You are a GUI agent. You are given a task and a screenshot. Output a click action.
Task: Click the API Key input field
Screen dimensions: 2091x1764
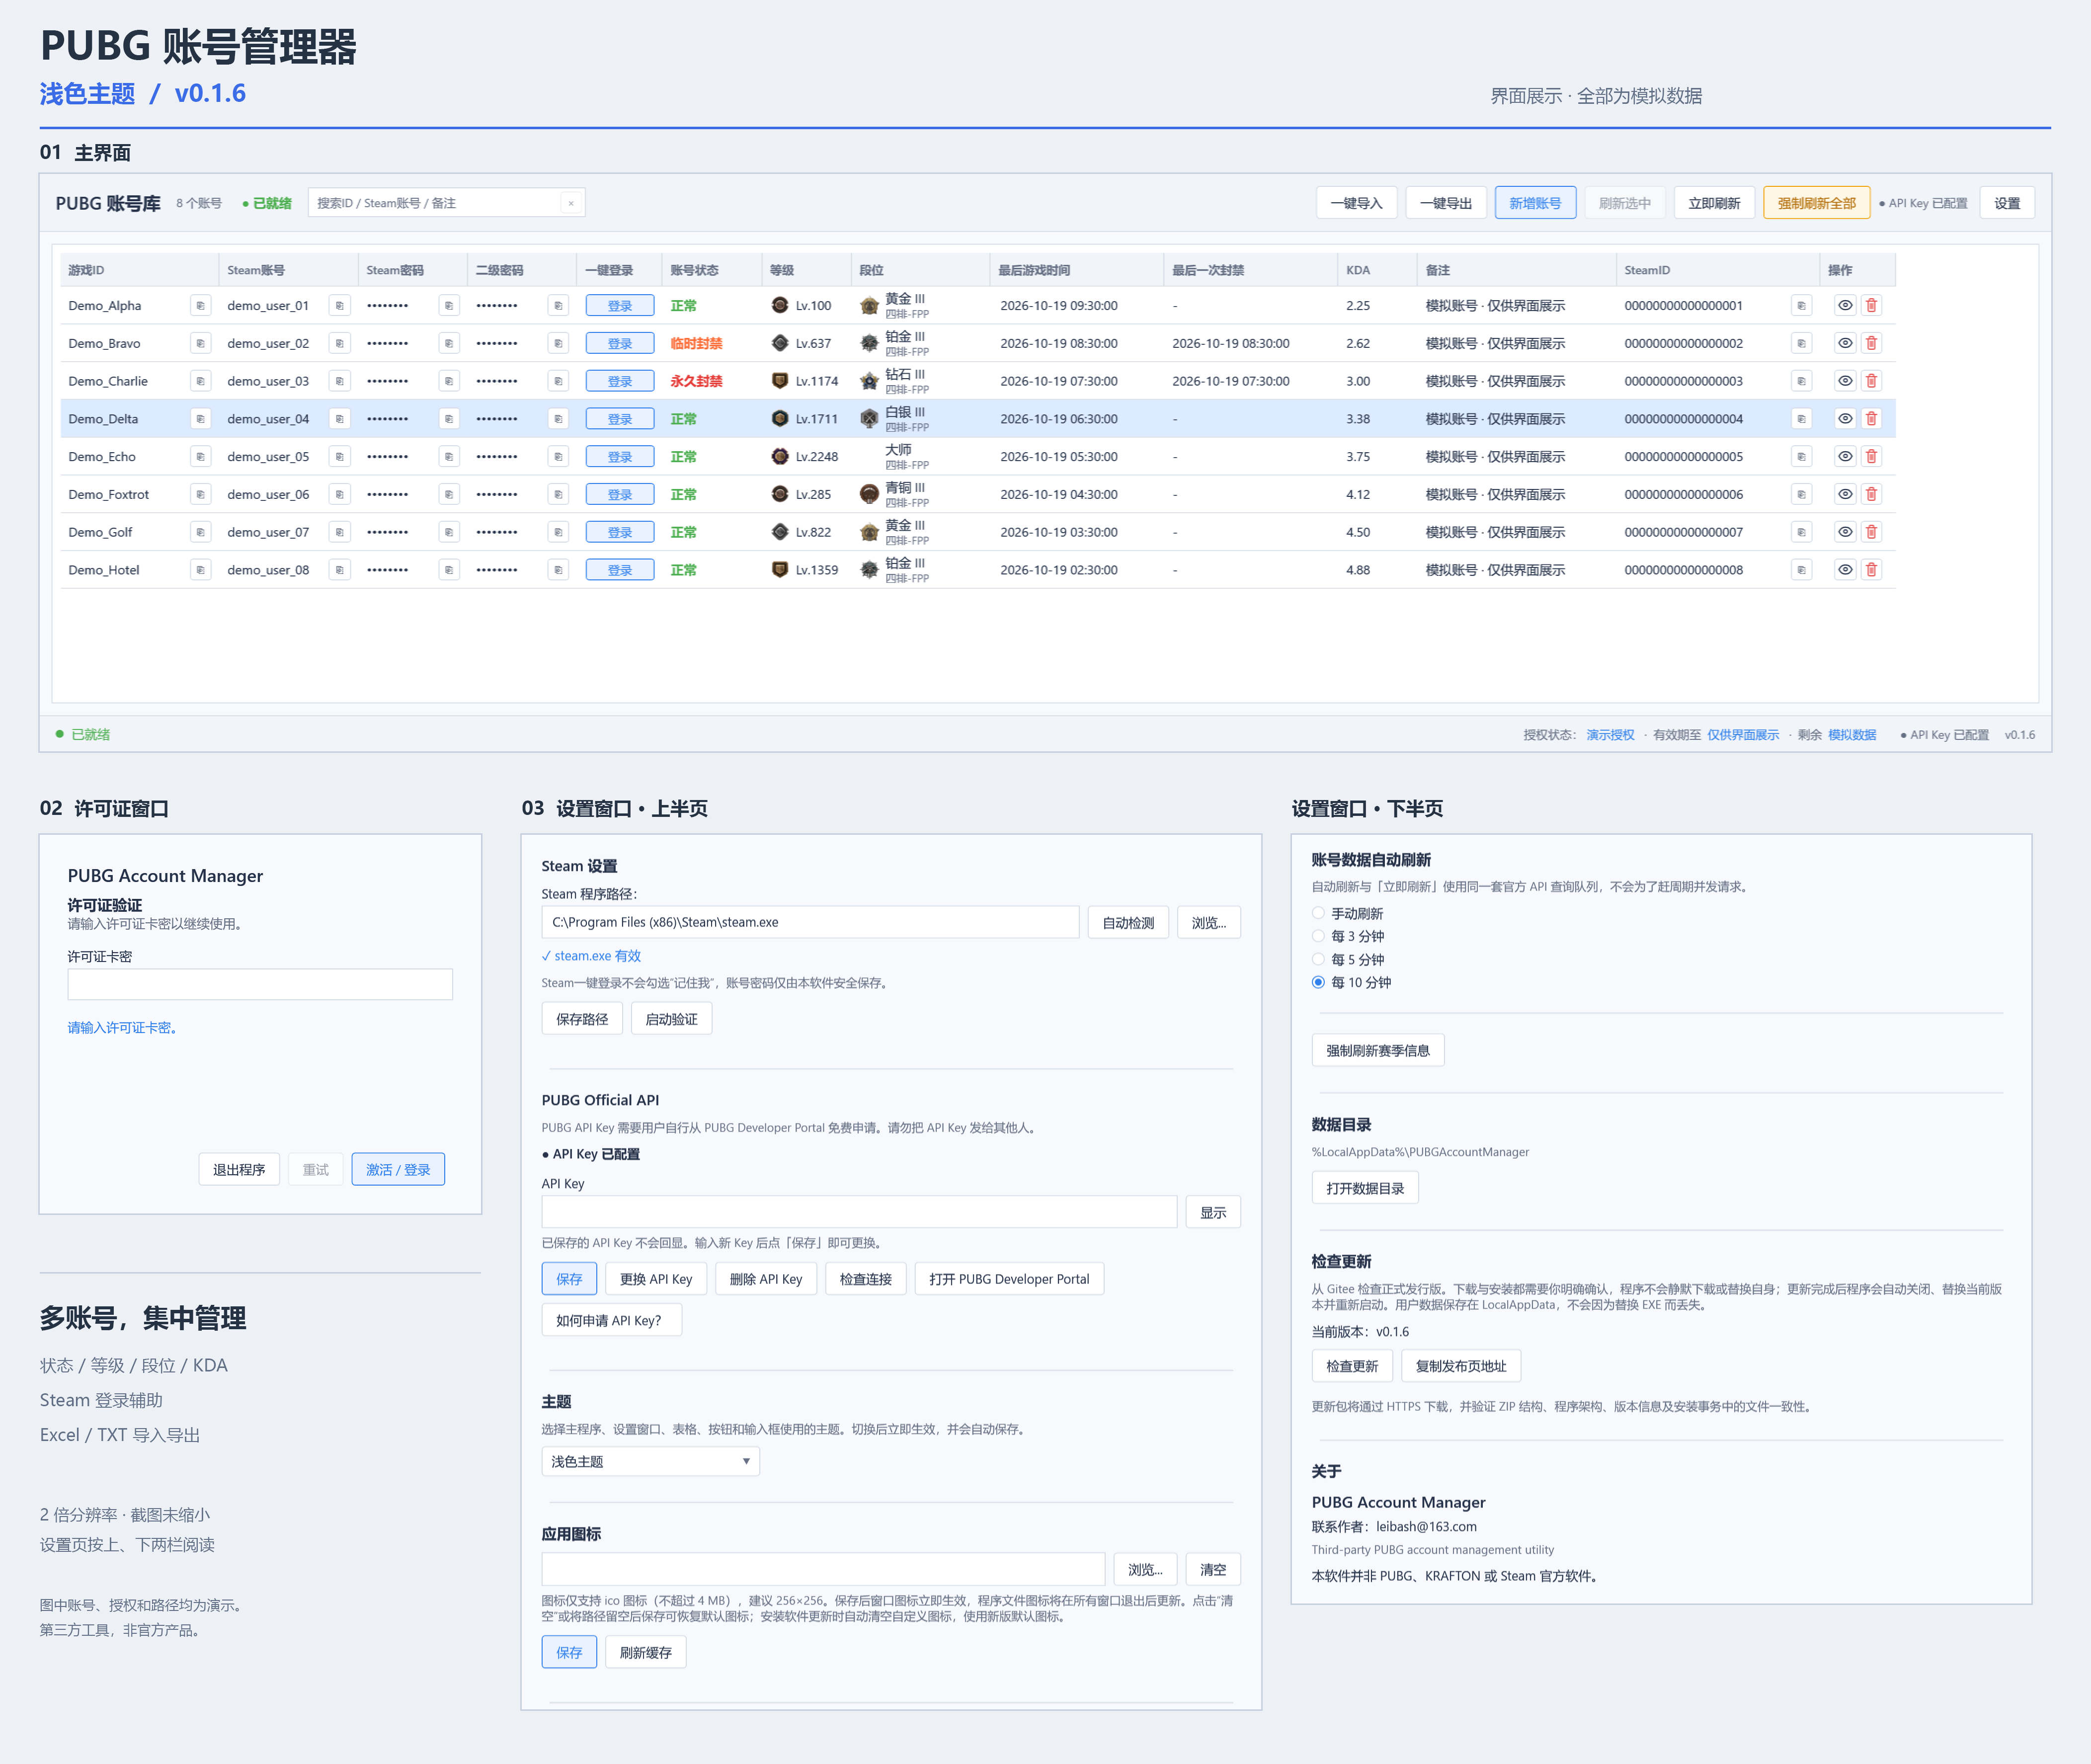coord(859,1212)
